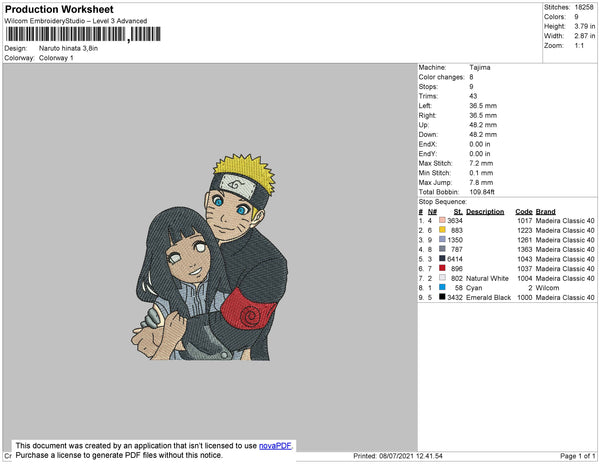Click the Naruto Hinata embroidery design preview
The height and width of the screenshot is (464, 600).
click(209, 257)
